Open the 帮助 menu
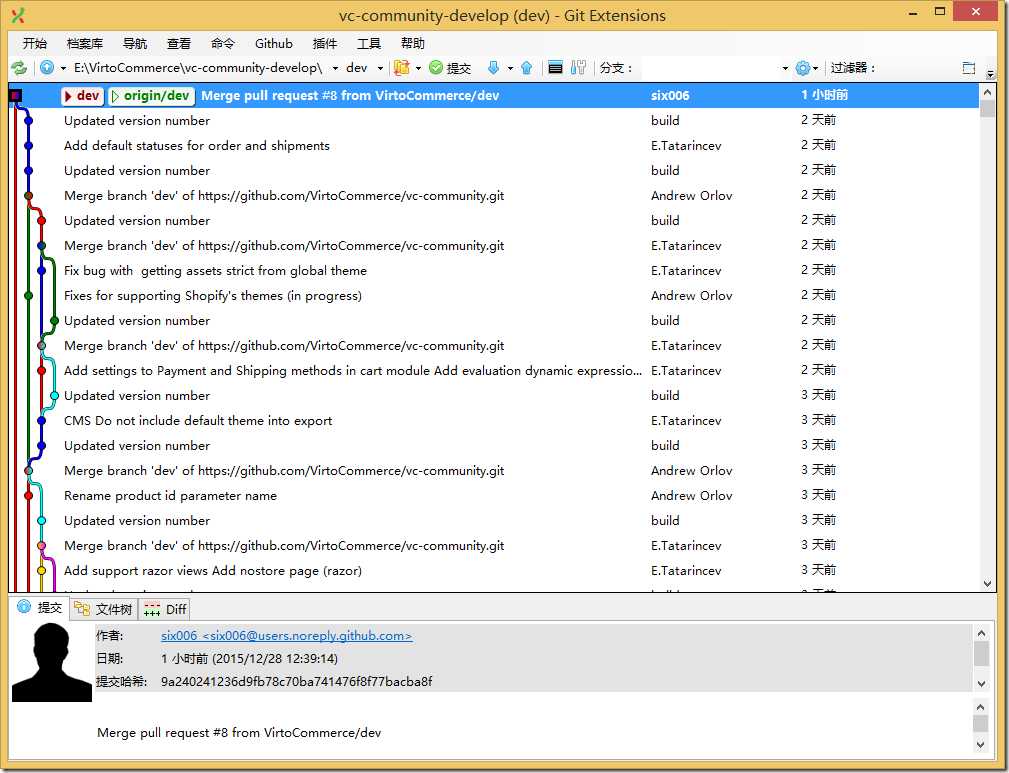 tap(412, 43)
